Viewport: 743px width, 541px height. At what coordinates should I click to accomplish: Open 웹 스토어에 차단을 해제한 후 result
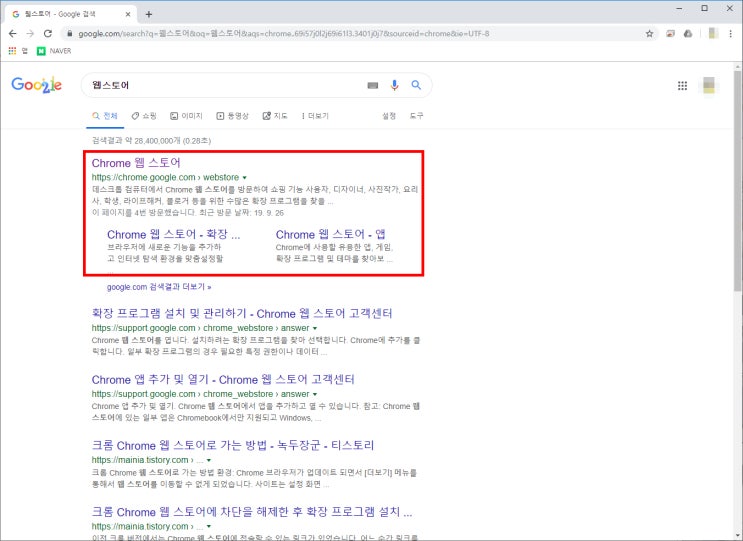tap(252, 512)
